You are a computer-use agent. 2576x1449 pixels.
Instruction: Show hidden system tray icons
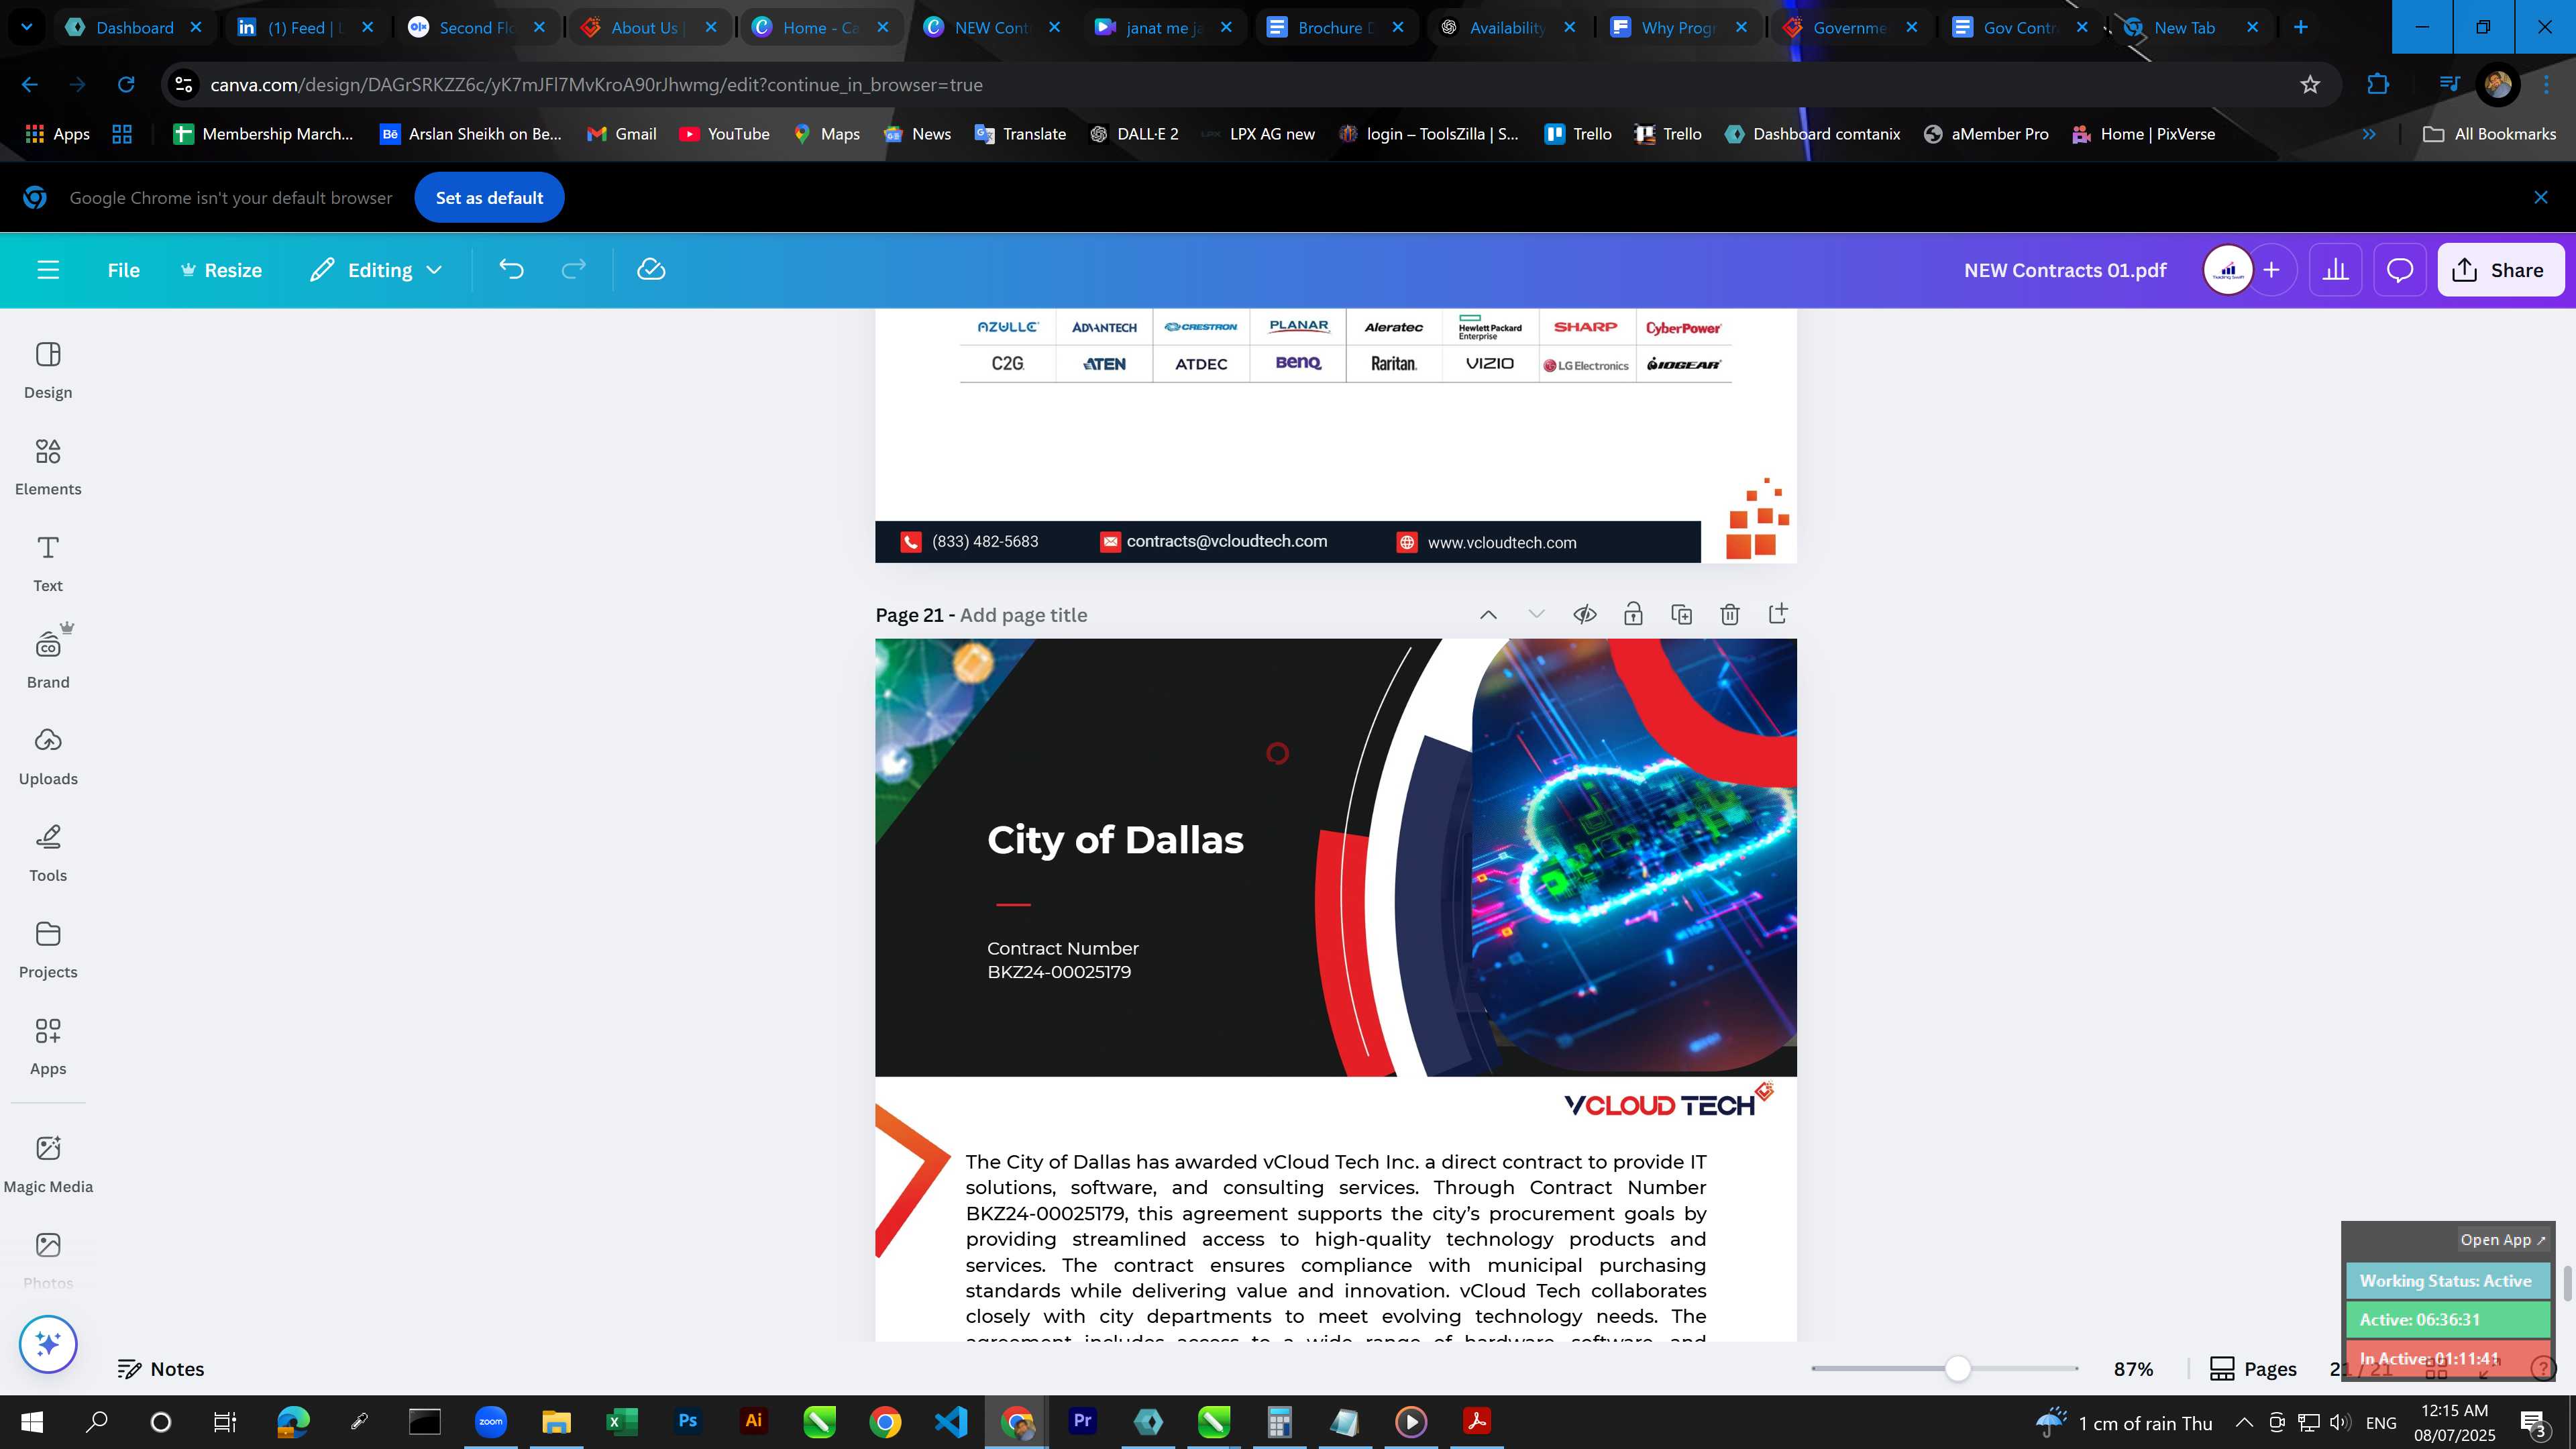[2244, 1422]
